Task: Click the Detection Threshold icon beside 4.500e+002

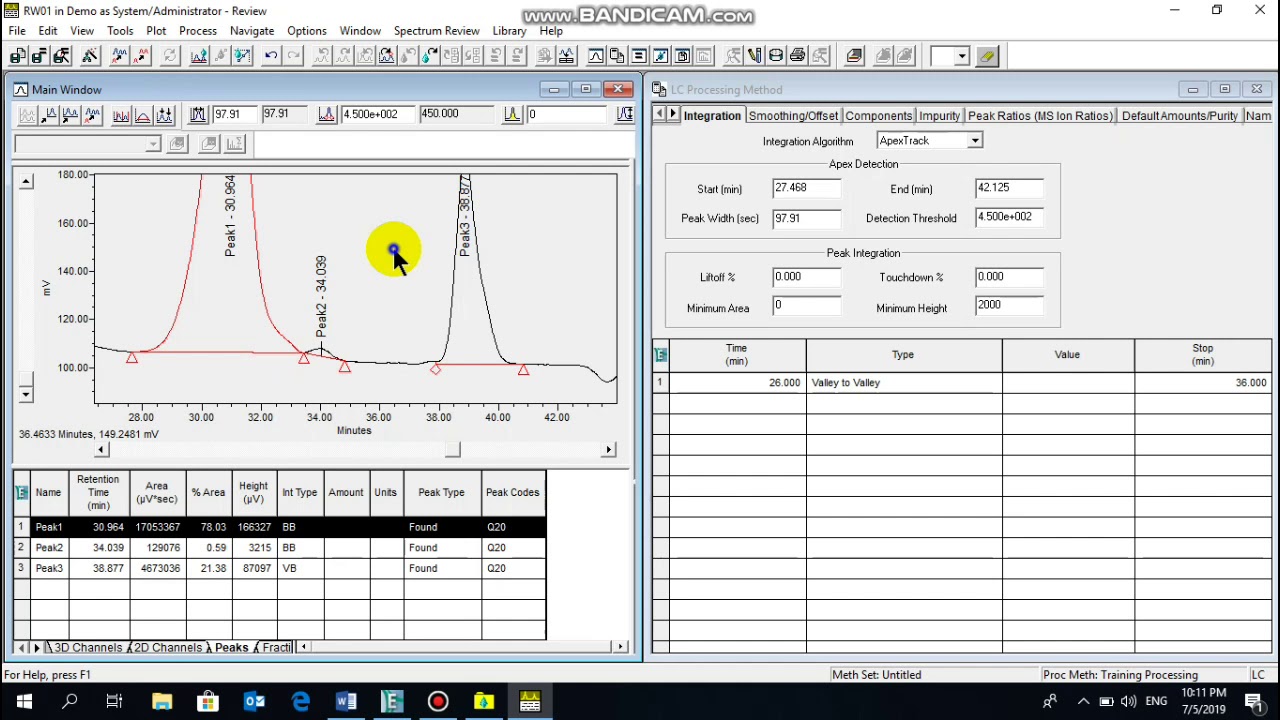Action: (327, 115)
